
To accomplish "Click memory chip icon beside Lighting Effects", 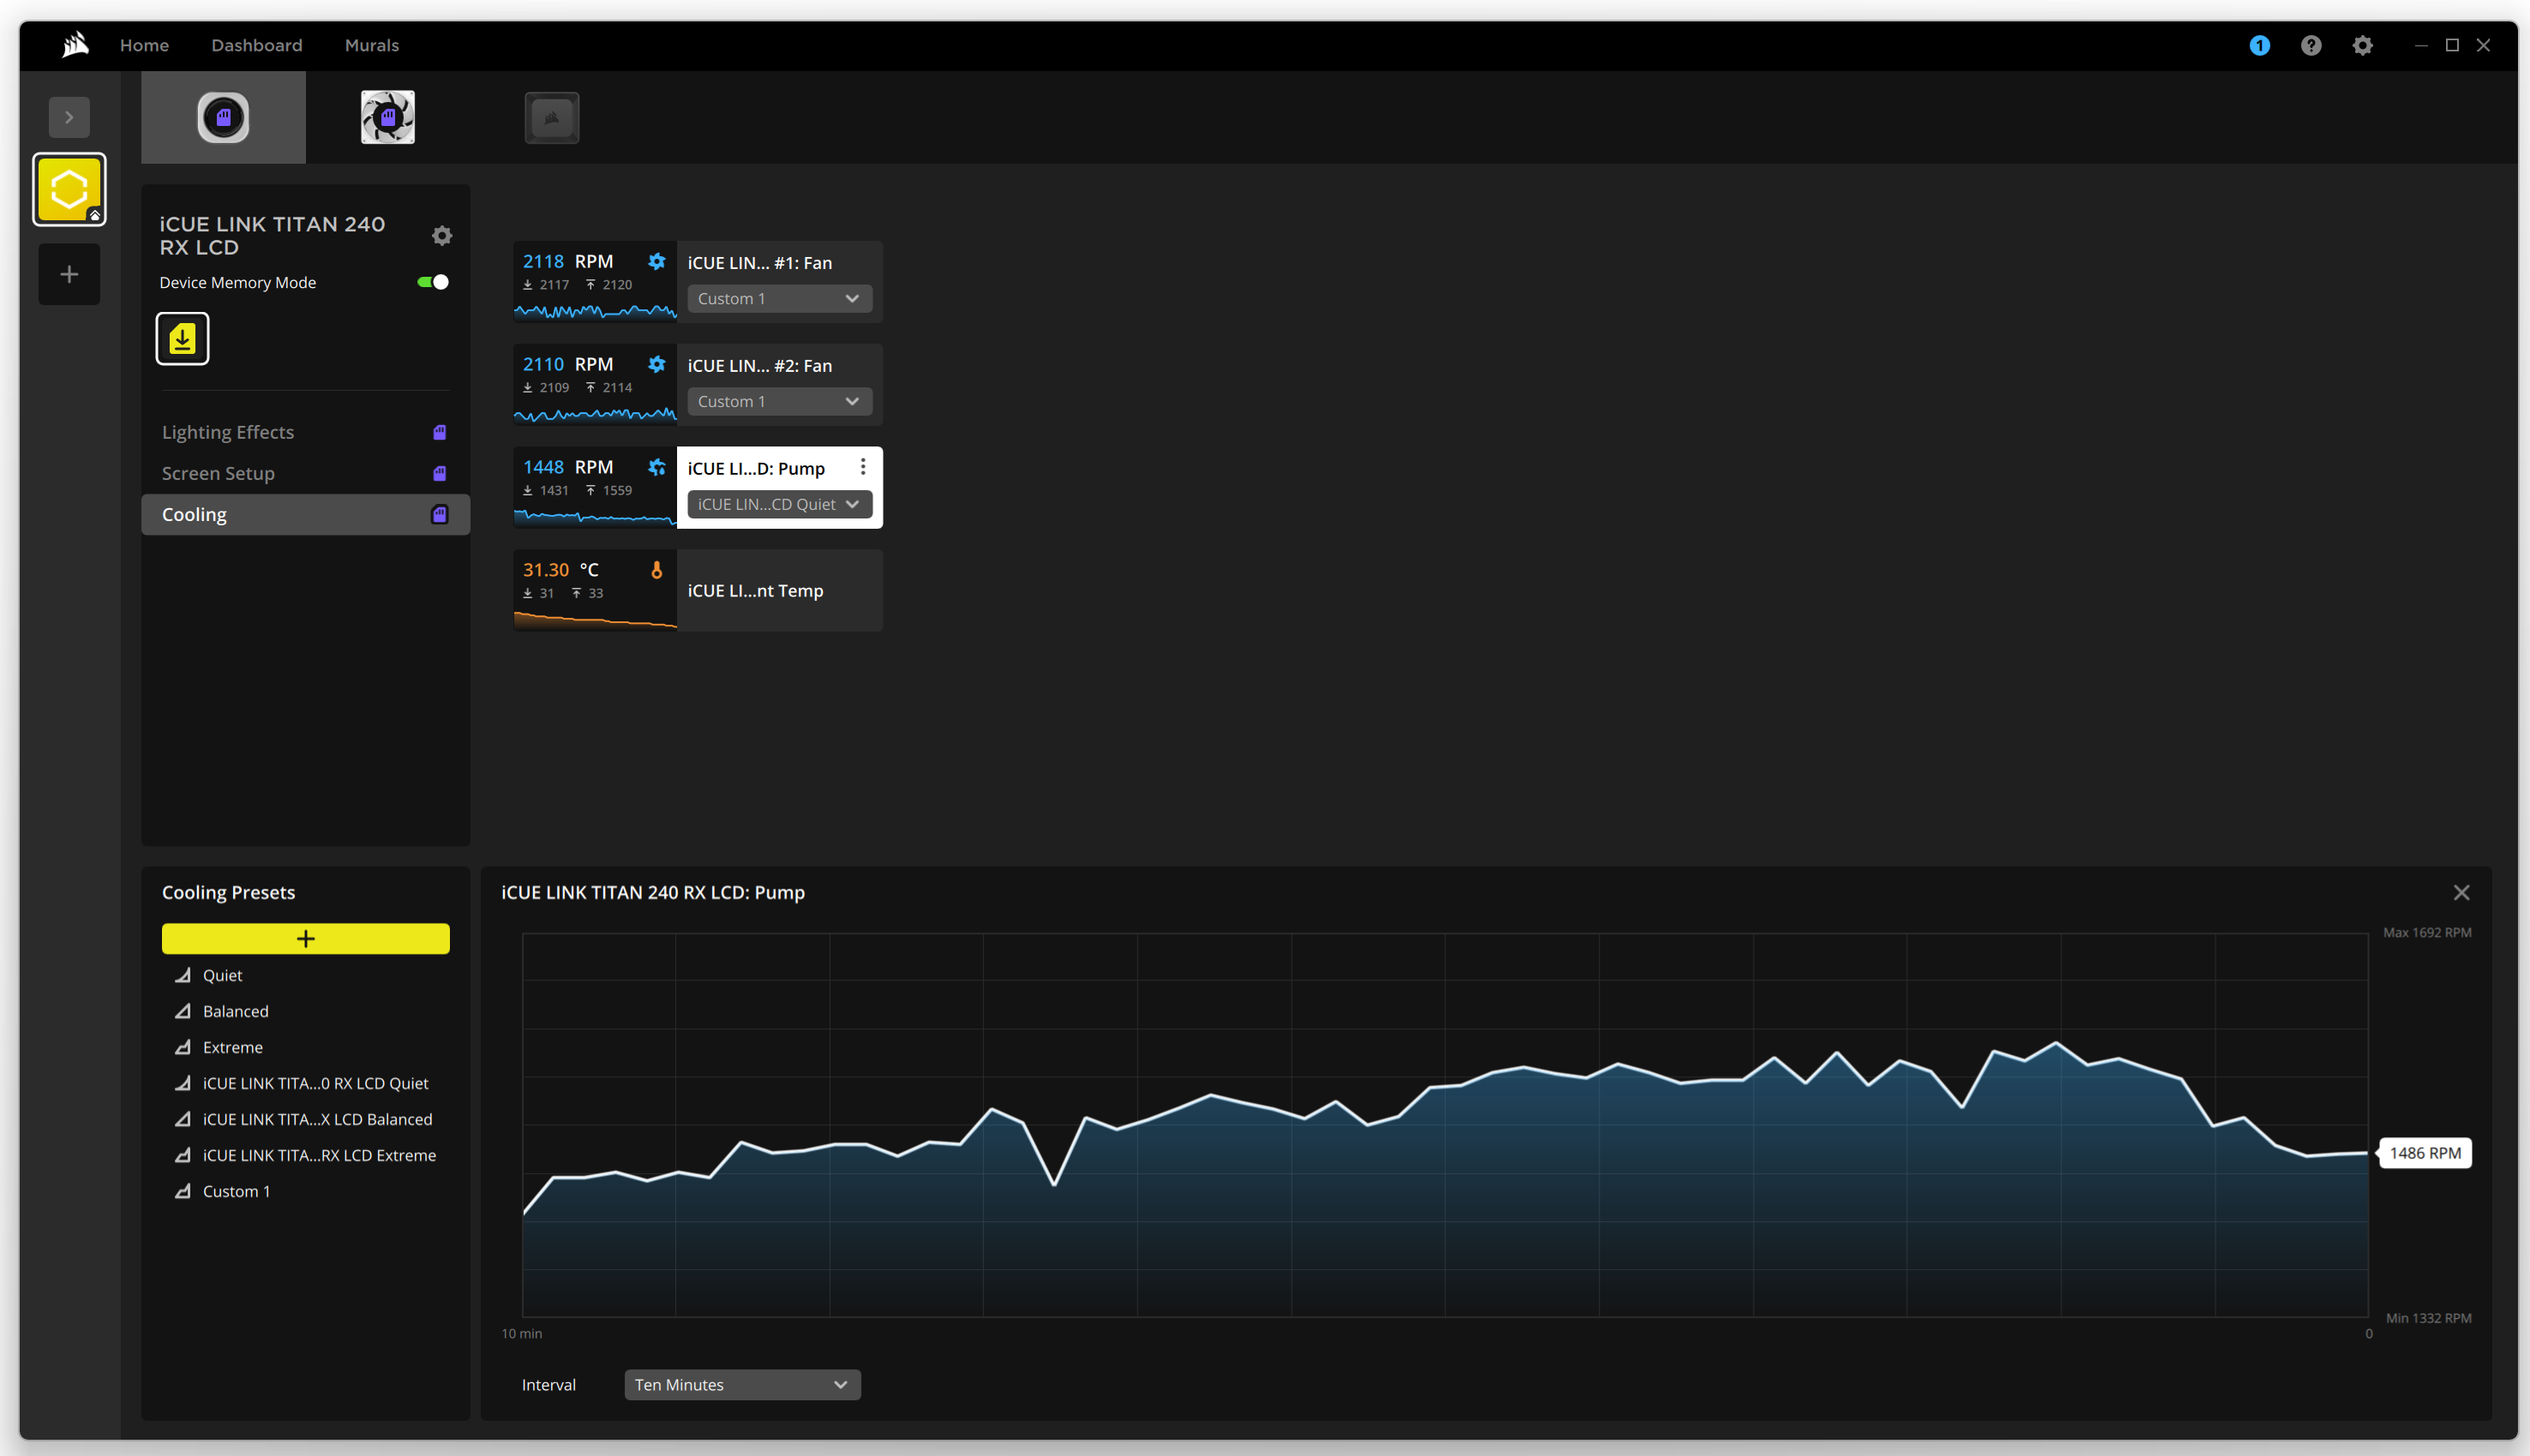I will pos(439,432).
